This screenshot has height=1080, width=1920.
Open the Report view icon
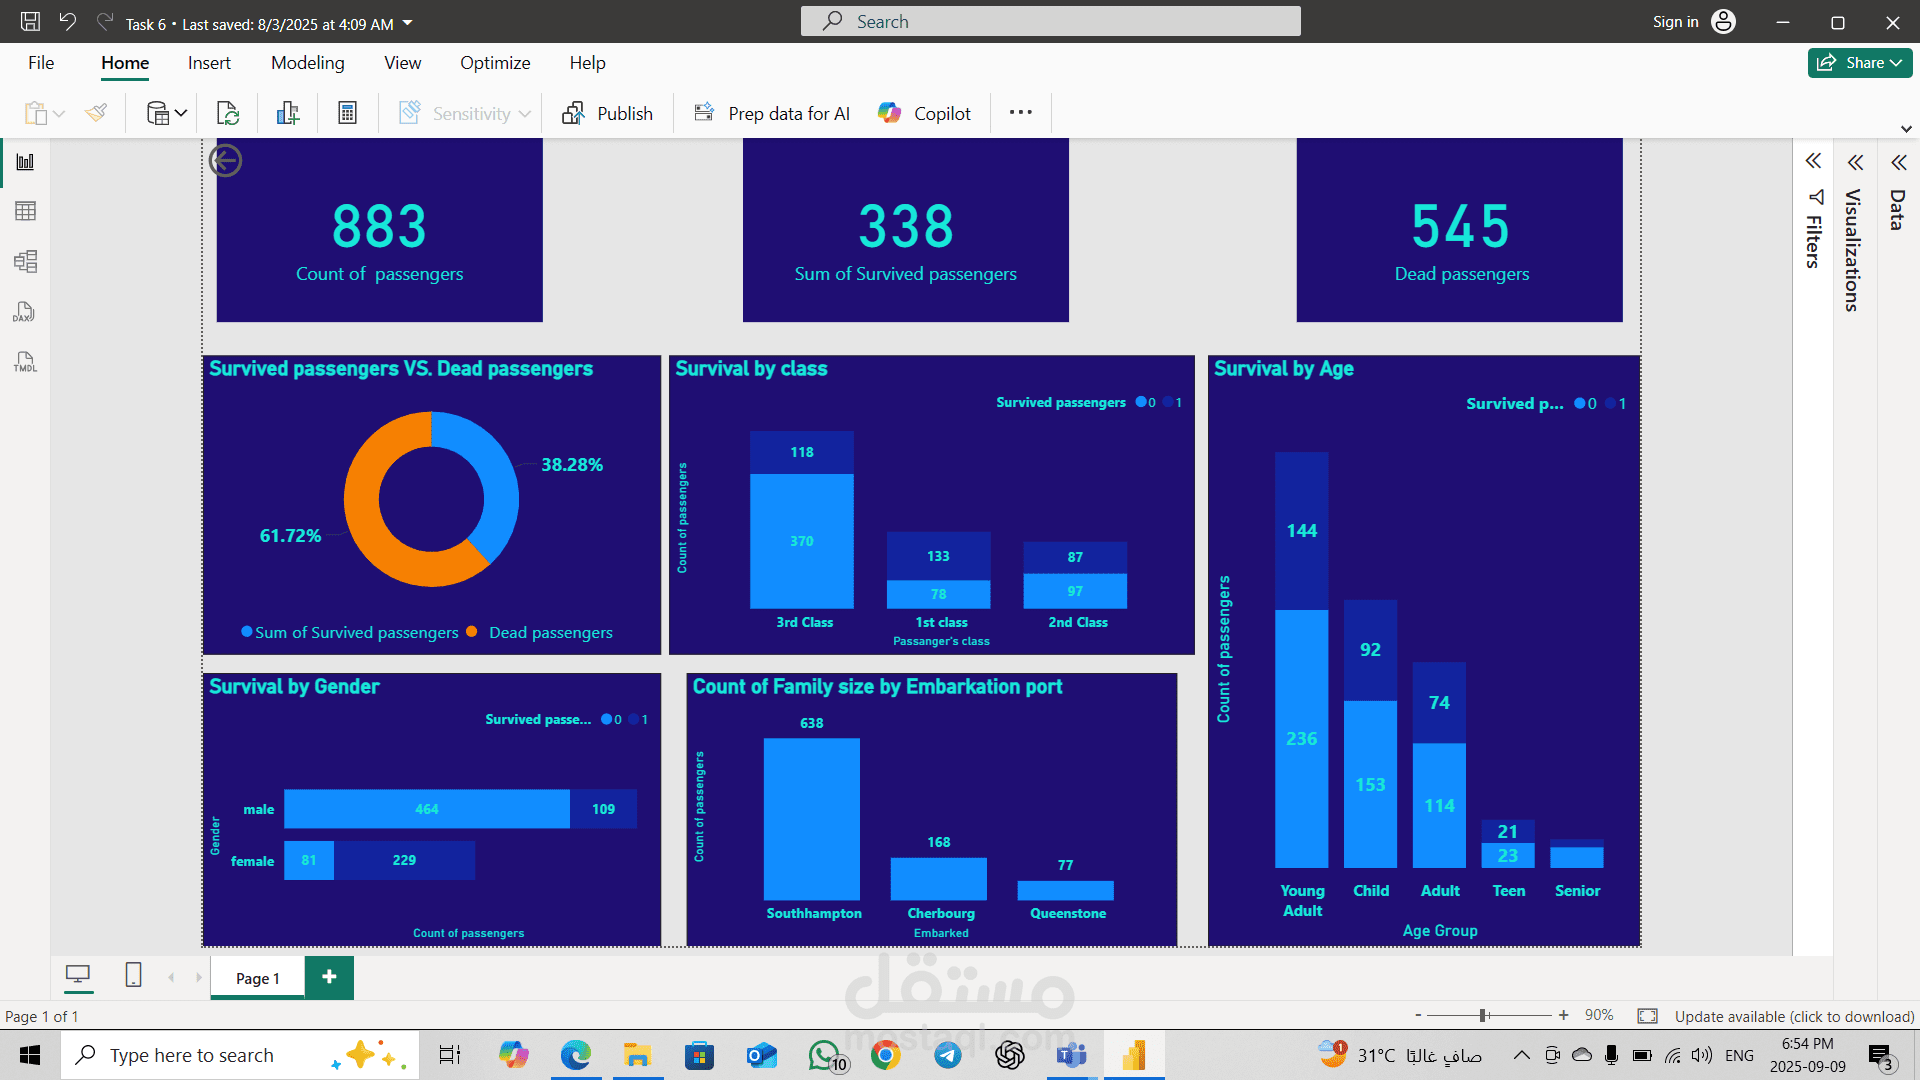pos(26,162)
